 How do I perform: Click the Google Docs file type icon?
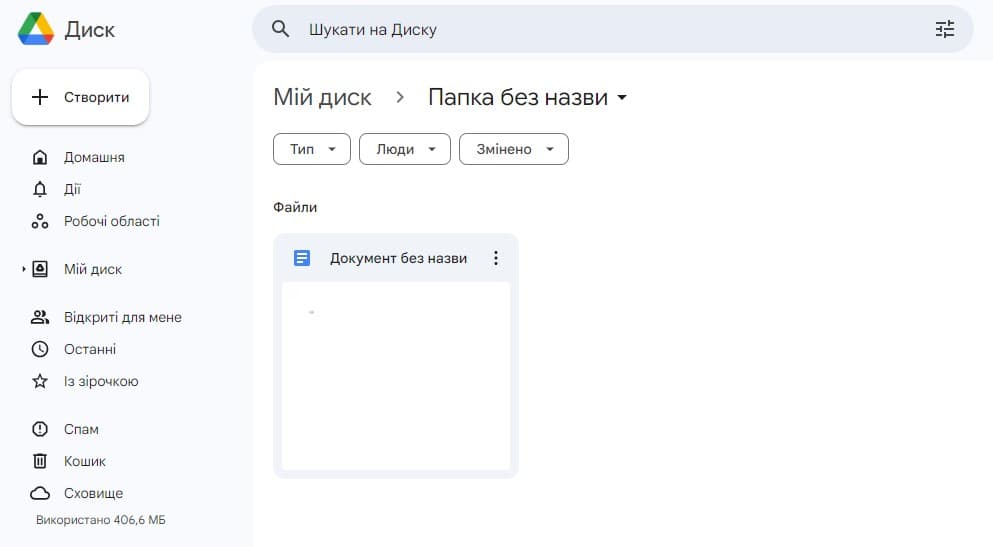(x=302, y=258)
